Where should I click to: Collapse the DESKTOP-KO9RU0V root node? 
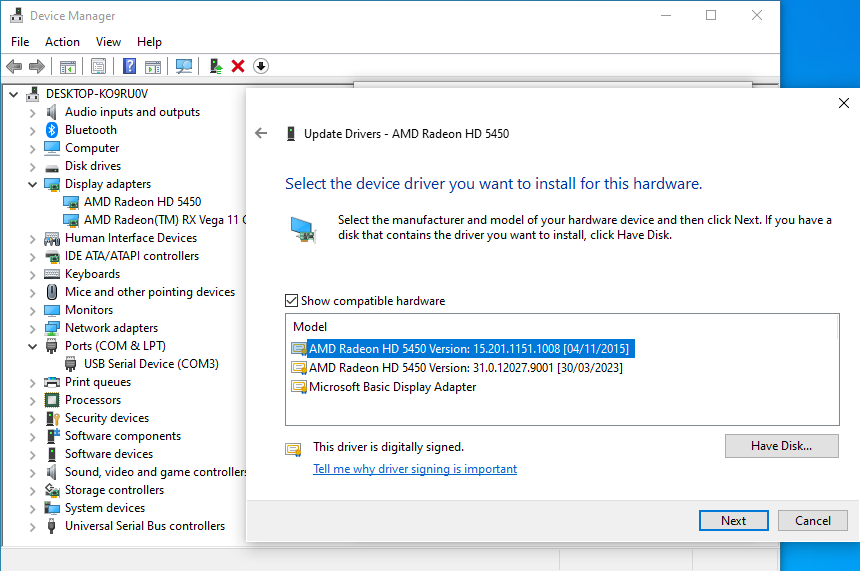[x=13, y=94]
